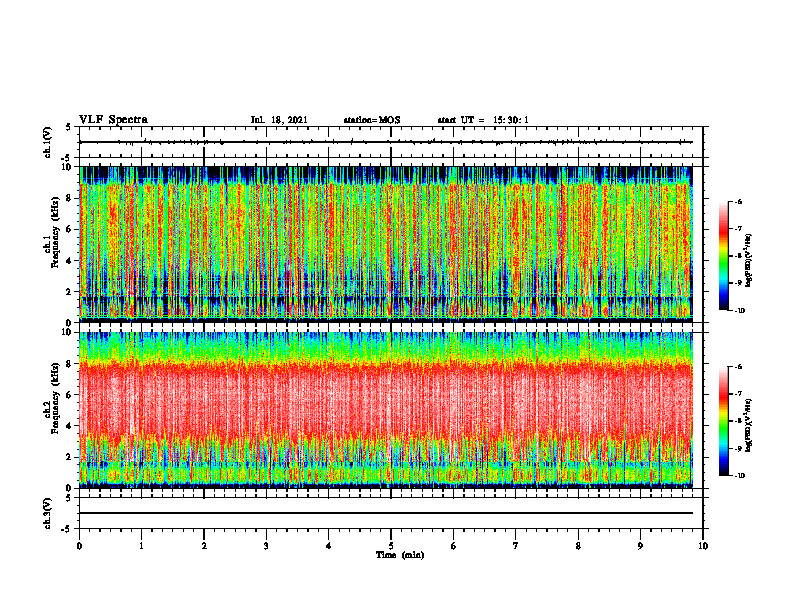The image size is (792, 612).
Task: Click time axis tick label "2"
Action: [204, 546]
